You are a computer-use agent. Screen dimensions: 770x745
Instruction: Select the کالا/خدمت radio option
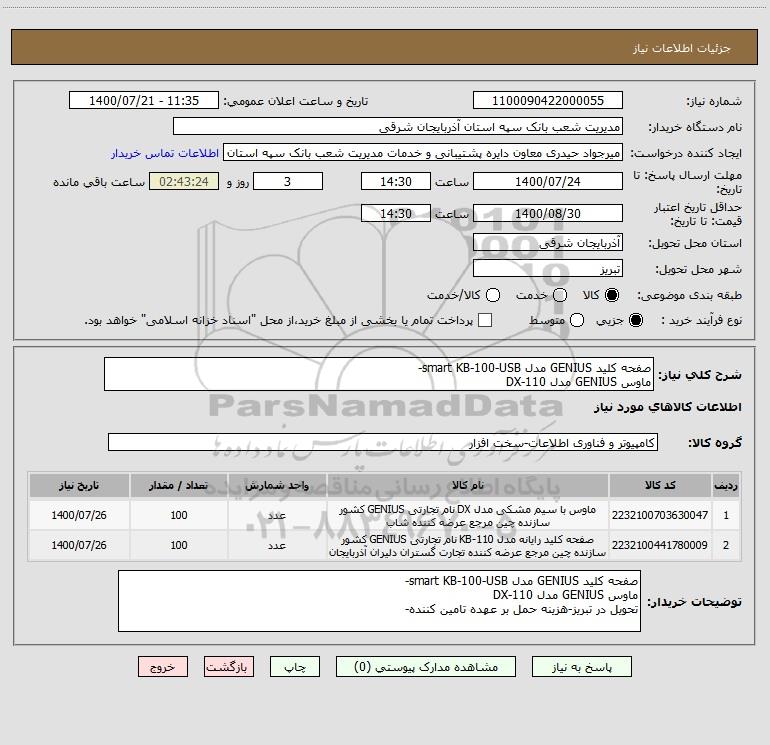[x=493, y=295]
